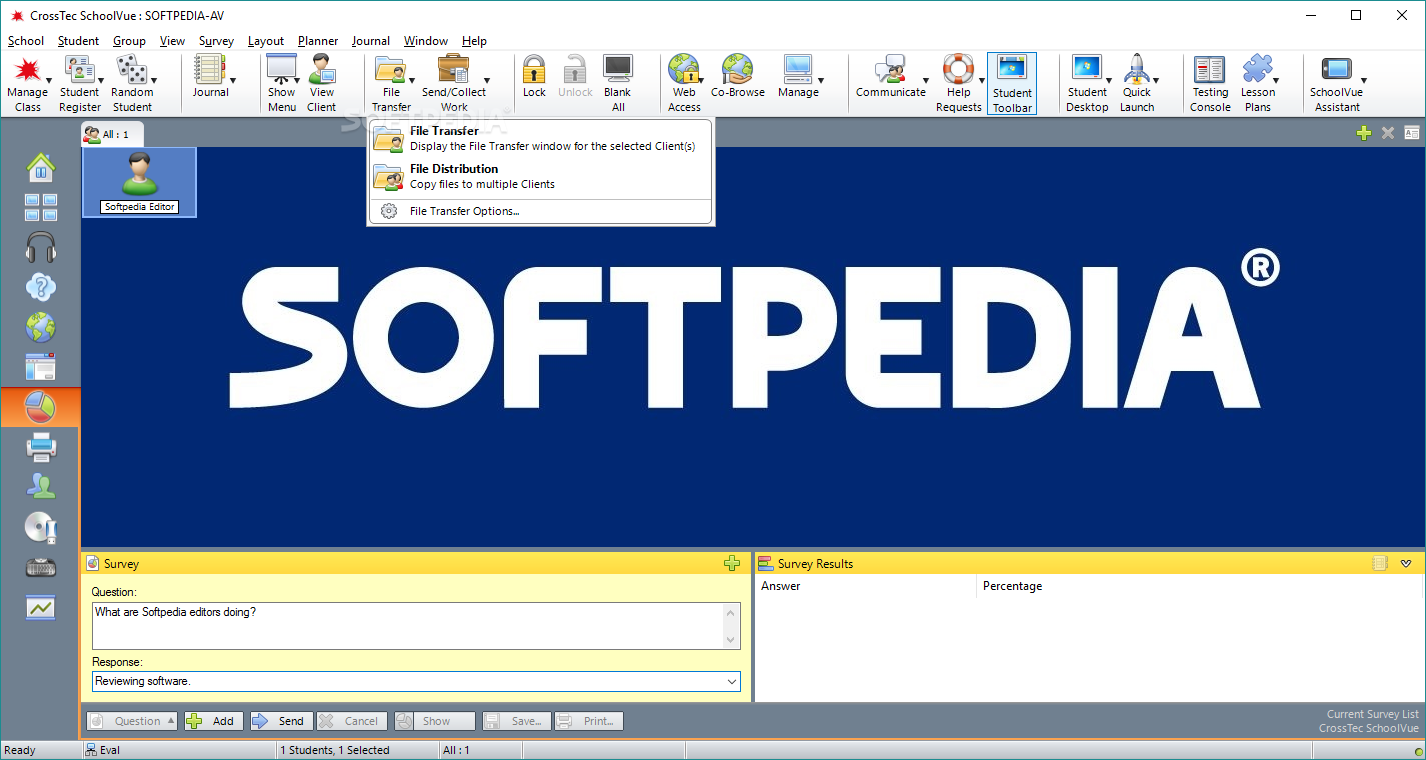The width and height of the screenshot is (1426, 760).
Task: Open the Student Register toolbar icon
Action: 79,70
